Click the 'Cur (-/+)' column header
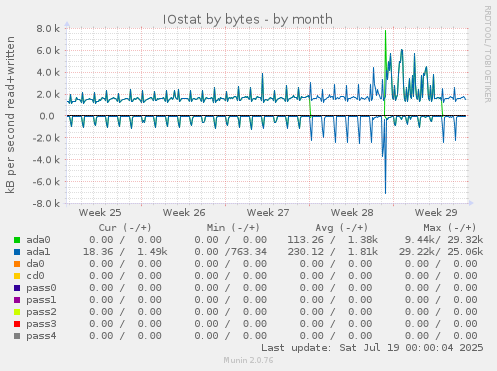 (x=125, y=228)
